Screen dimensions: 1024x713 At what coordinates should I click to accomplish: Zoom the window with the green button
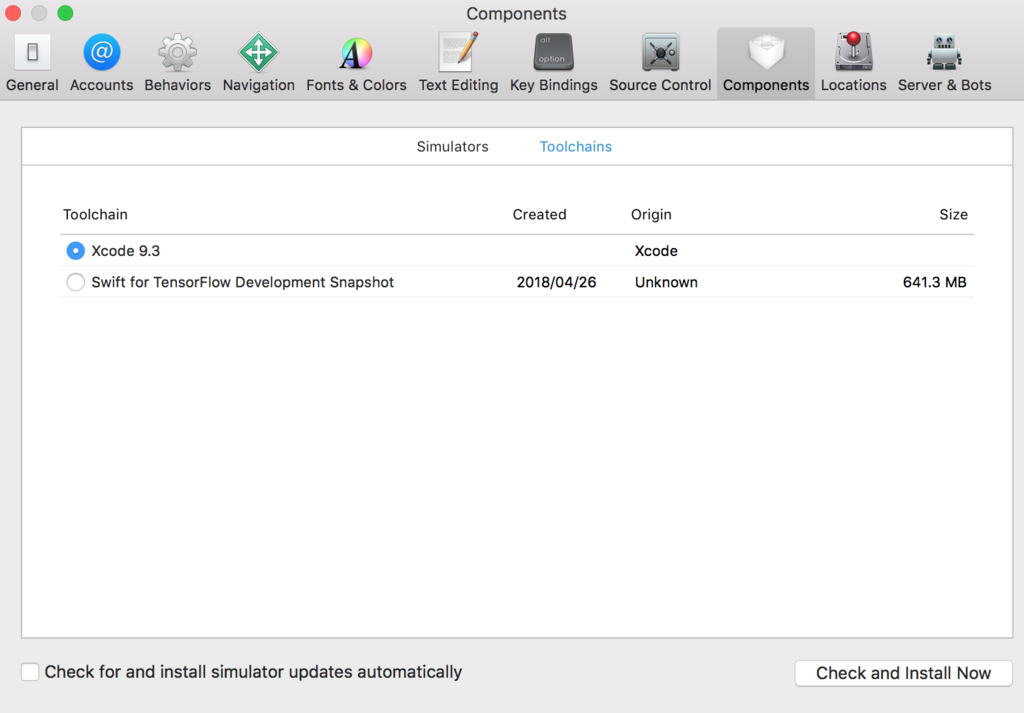point(65,13)
